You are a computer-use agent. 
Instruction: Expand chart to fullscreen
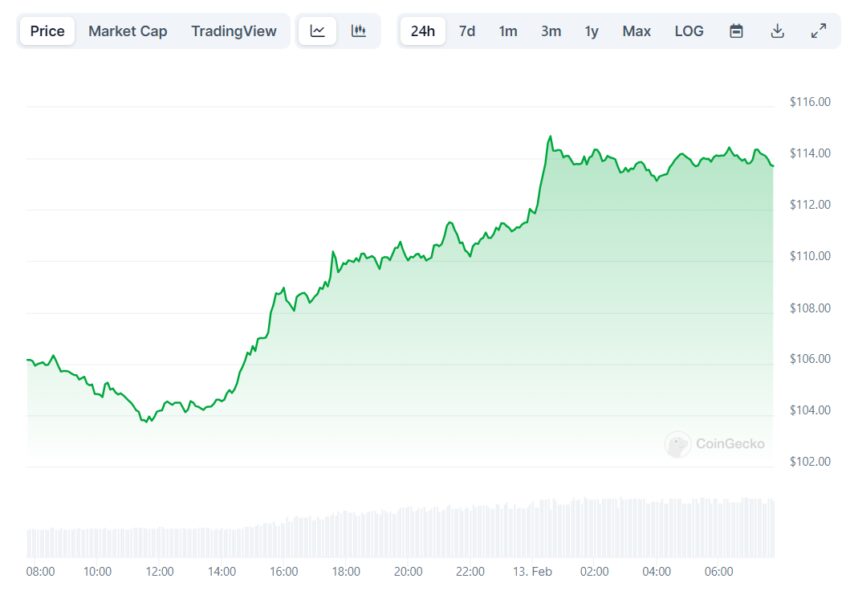click(x=818, y=31)
